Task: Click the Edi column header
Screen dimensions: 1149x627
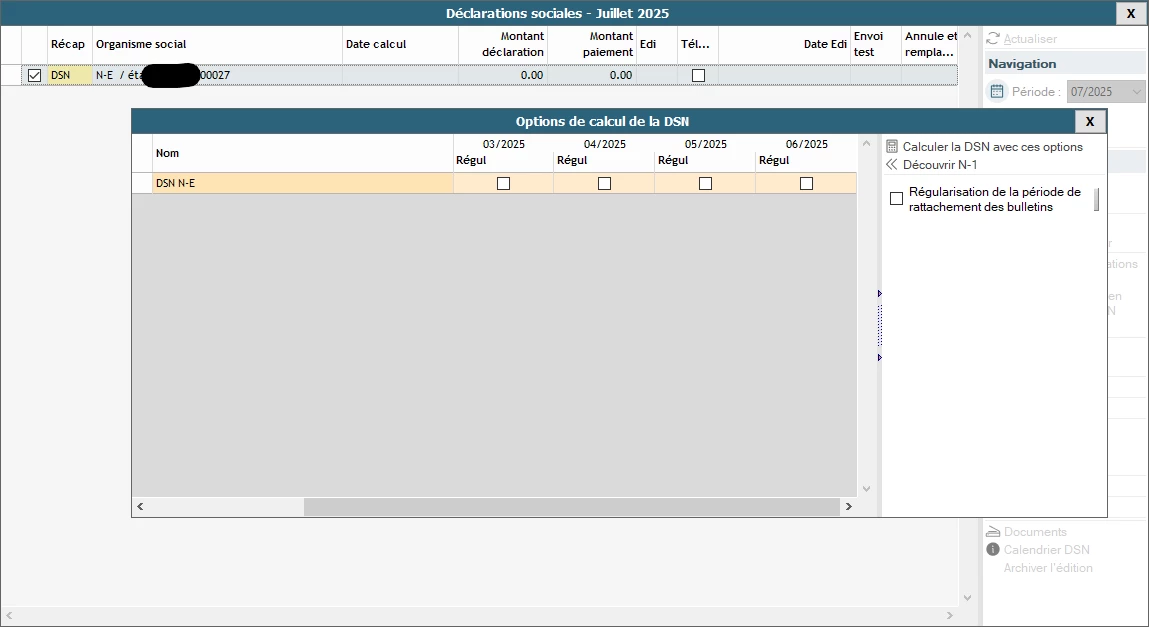Action: tap(657, 44)
